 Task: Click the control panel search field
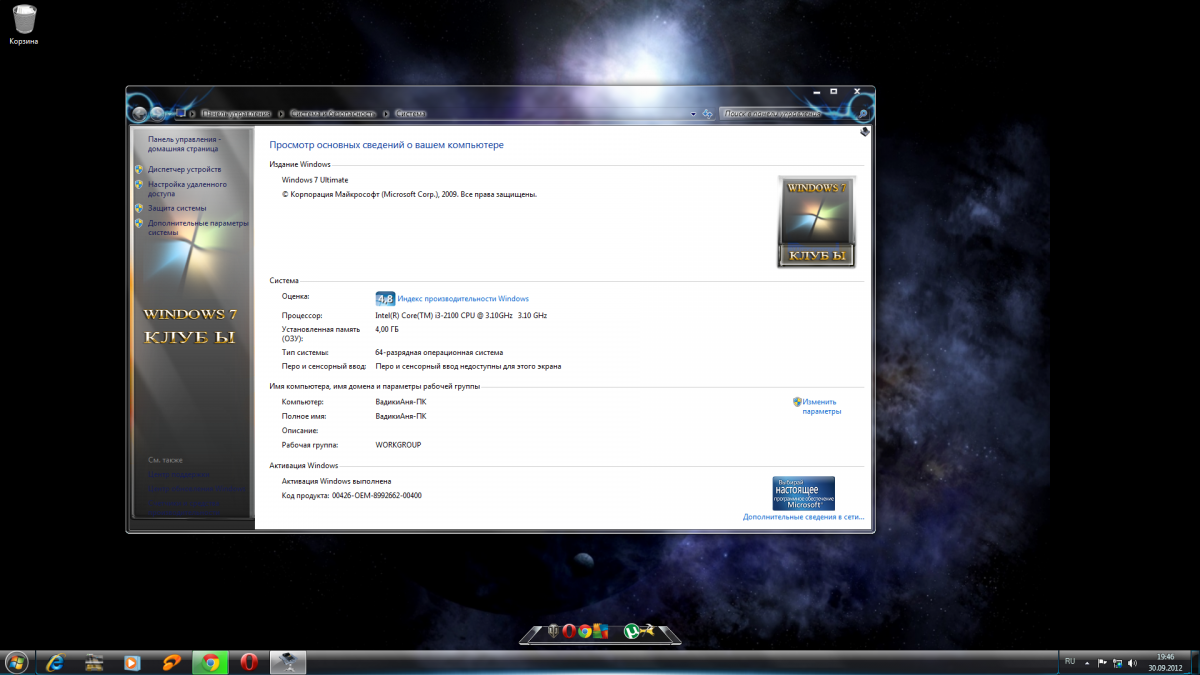pos(780,114)
